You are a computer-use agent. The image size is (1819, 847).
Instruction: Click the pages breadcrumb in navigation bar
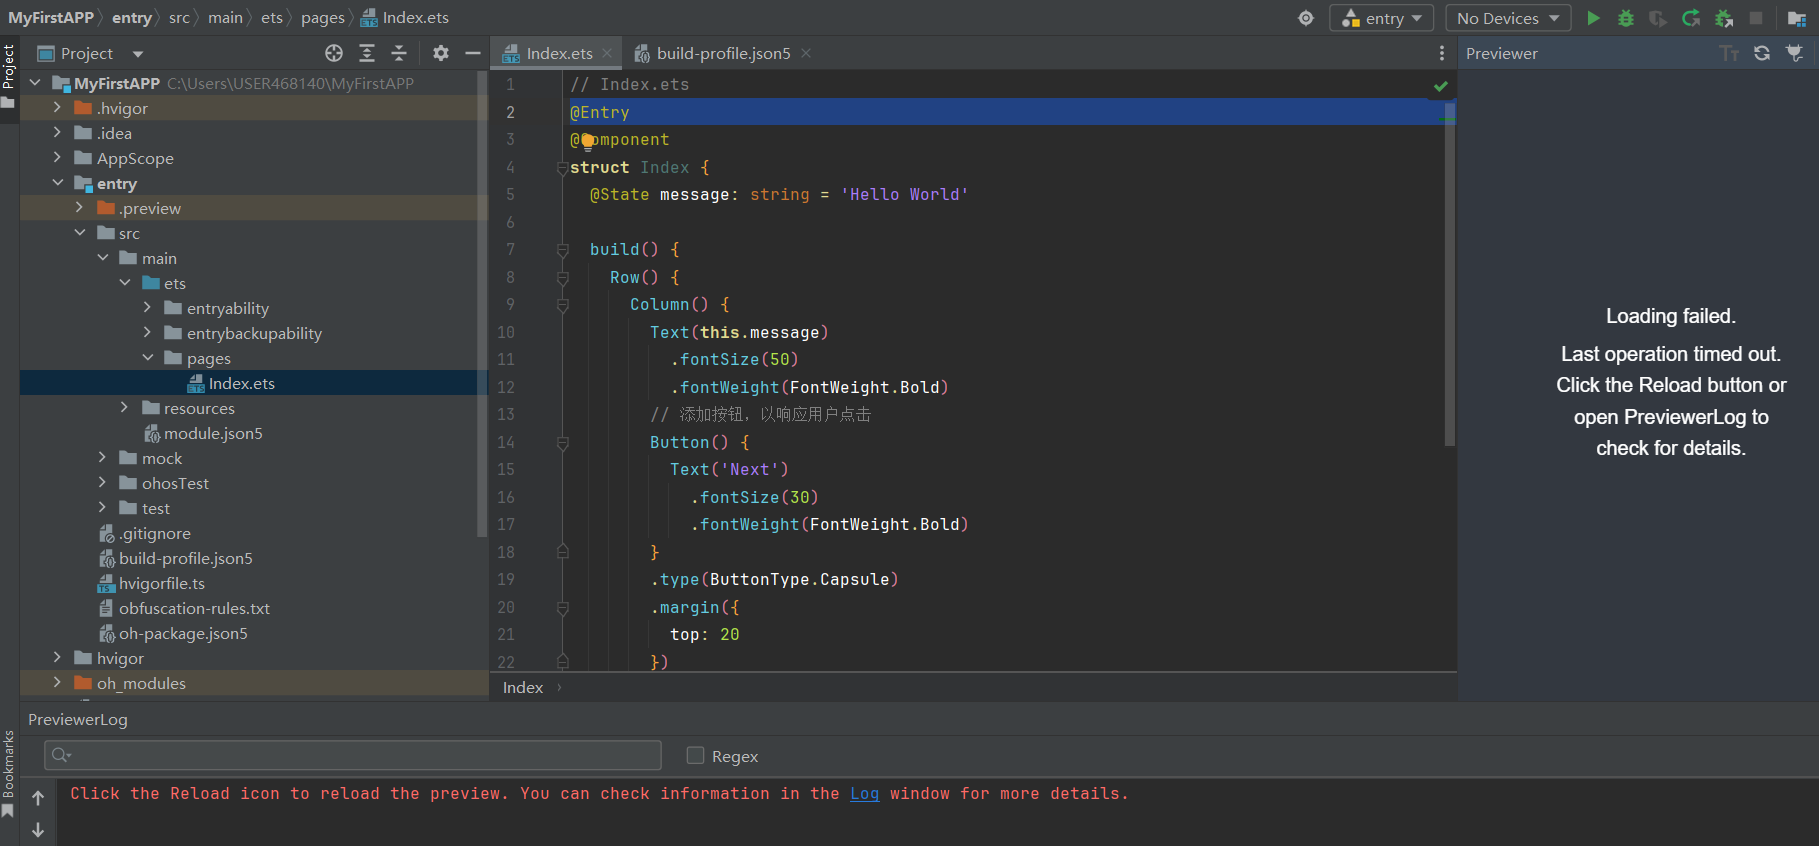coord(322,17)
